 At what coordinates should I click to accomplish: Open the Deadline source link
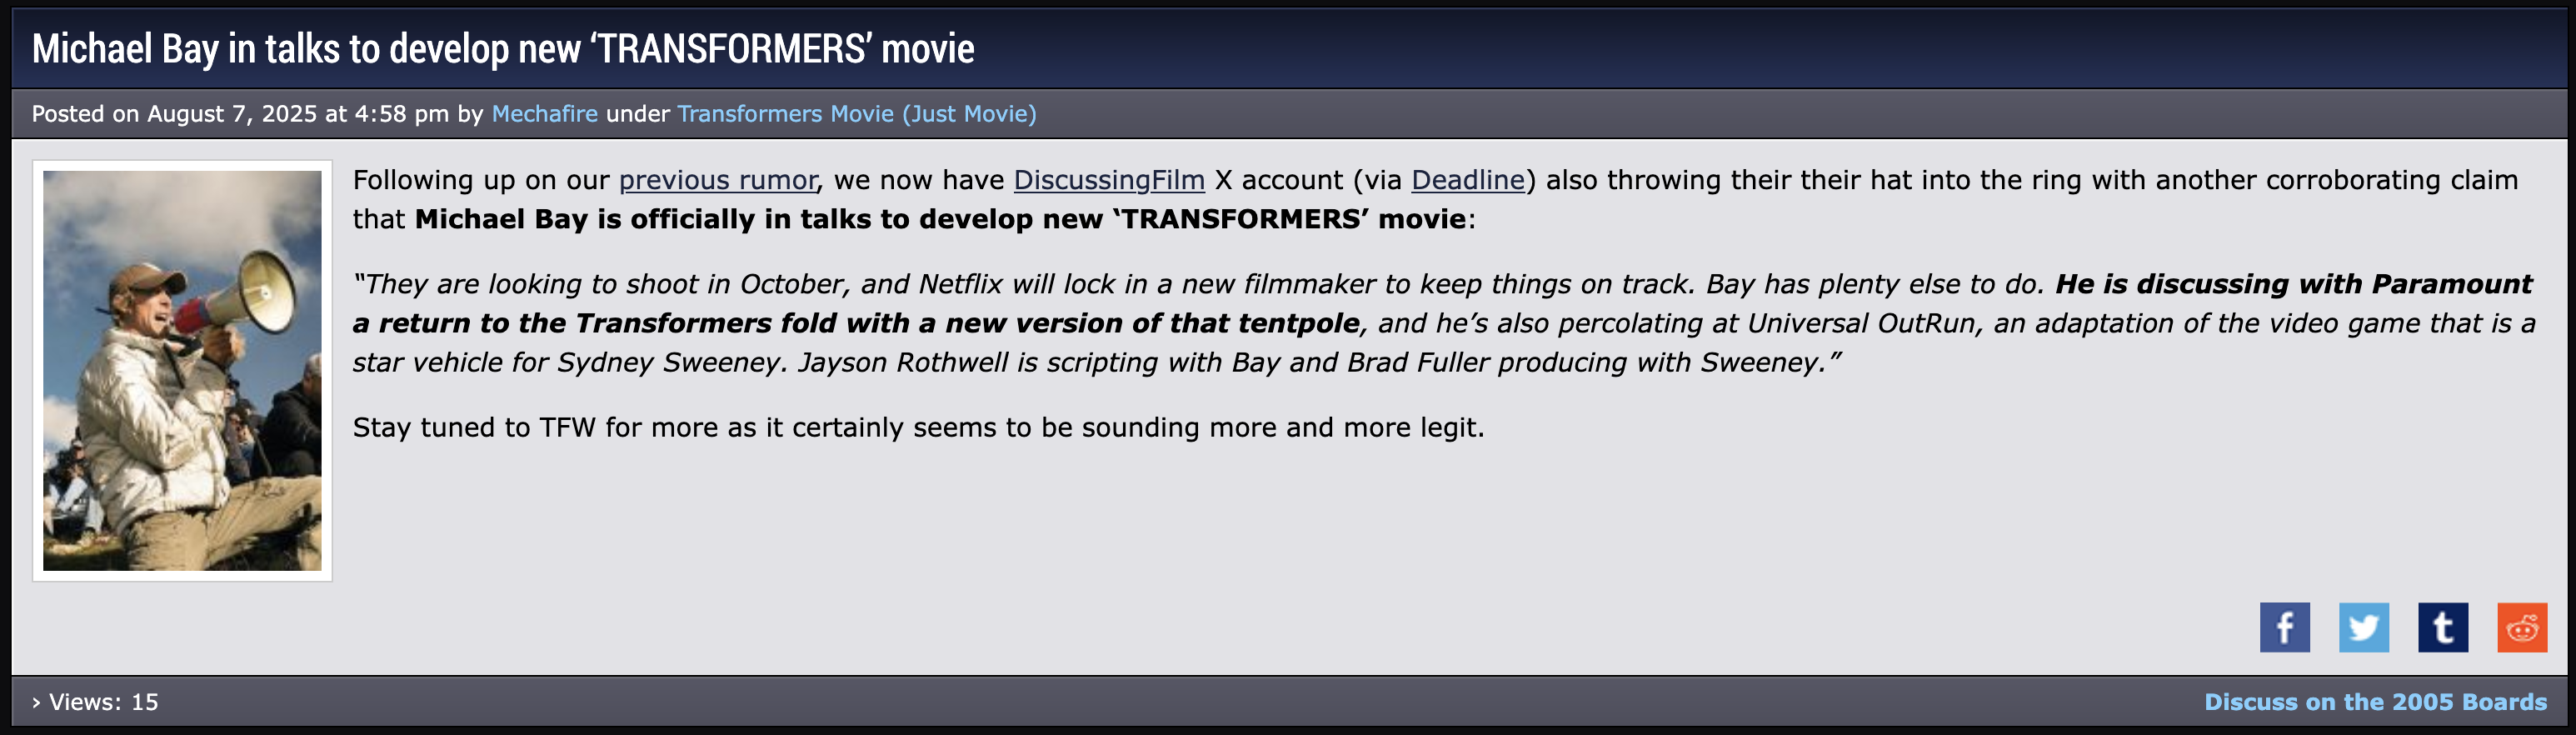point(1467,180)
